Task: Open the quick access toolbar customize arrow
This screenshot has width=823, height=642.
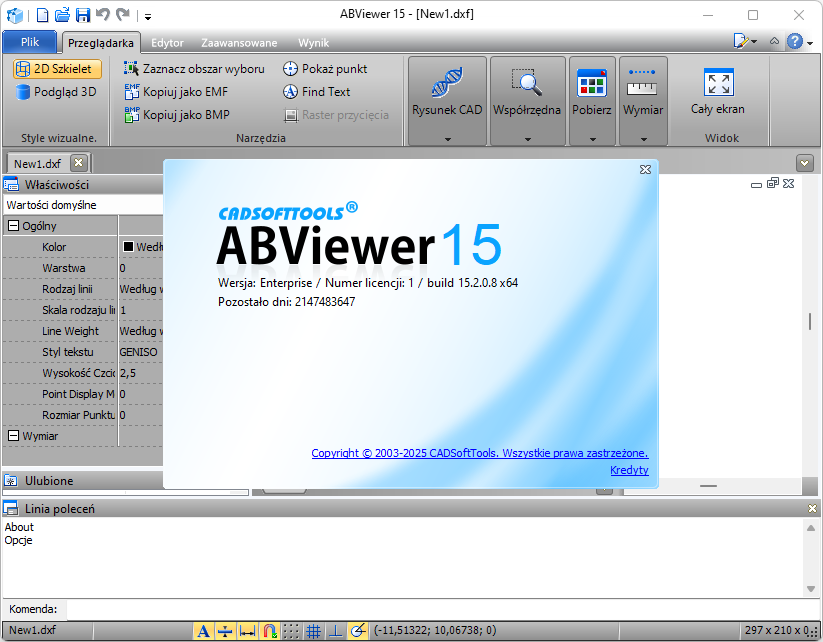Action: tap(148, 17)
